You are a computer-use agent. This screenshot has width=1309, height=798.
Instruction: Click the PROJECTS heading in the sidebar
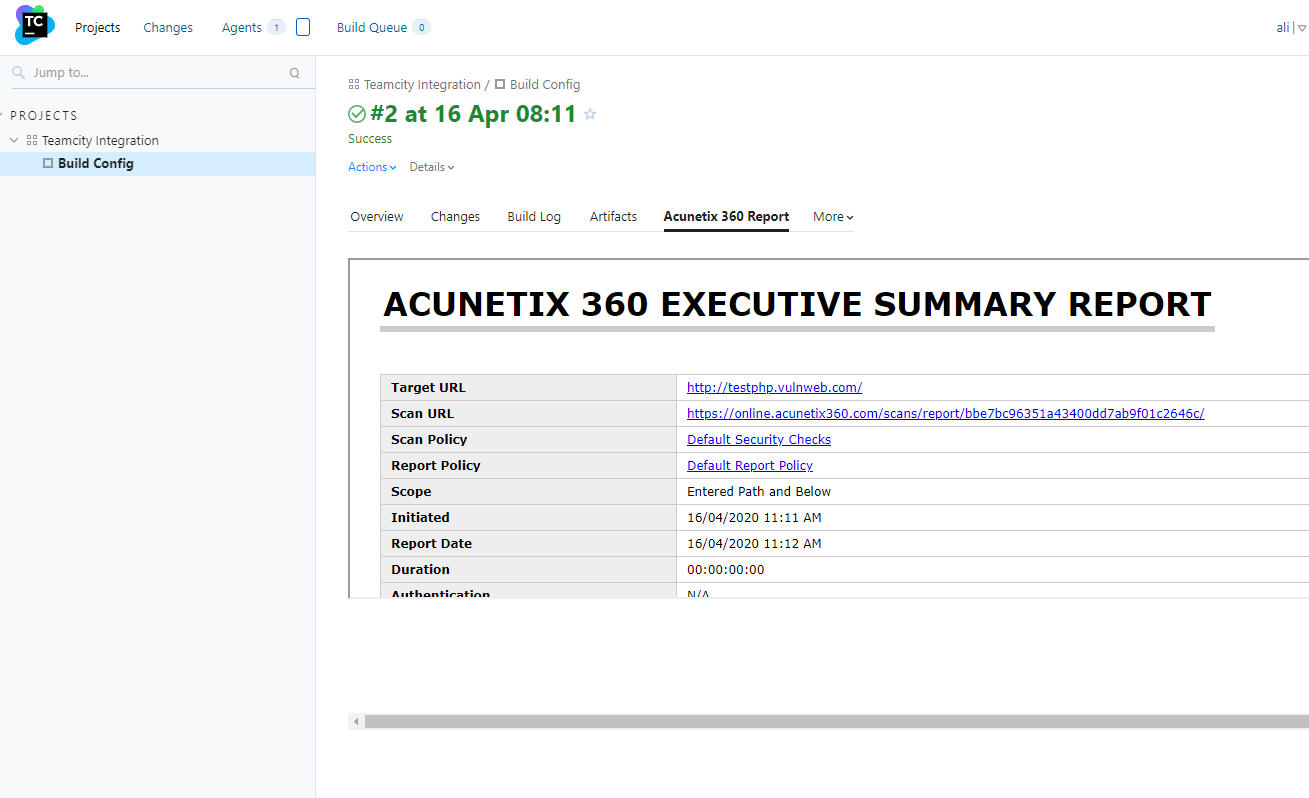click(44, 116)
